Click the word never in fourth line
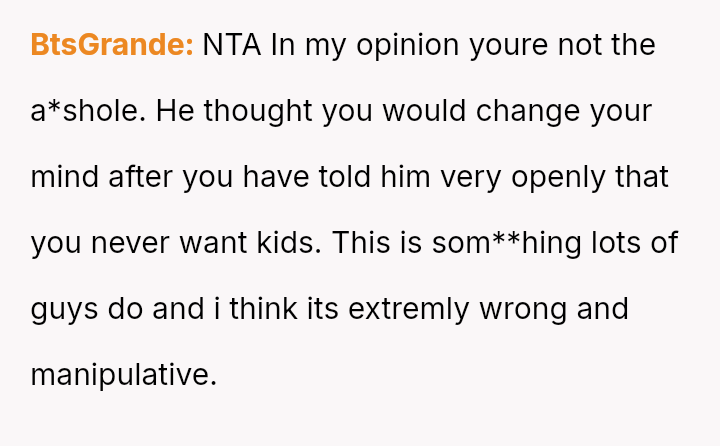Image resolution: width=720 pixels, height=446 pixels. [x=130, y=243]
